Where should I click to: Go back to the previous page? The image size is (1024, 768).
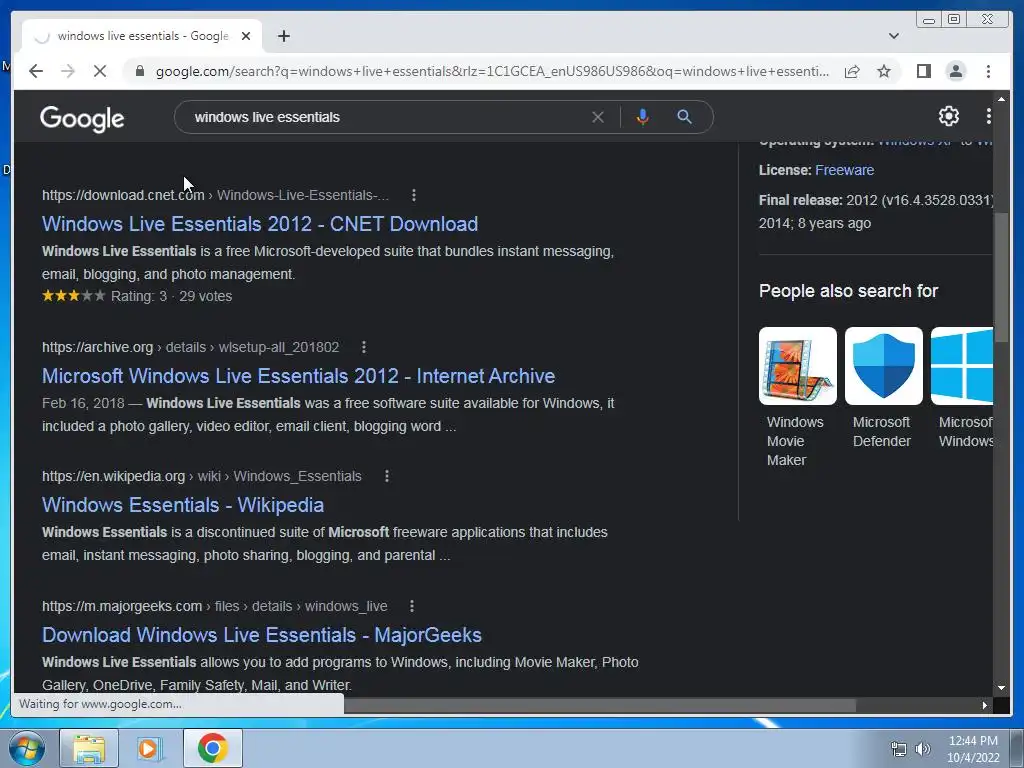tap(36, 71)
